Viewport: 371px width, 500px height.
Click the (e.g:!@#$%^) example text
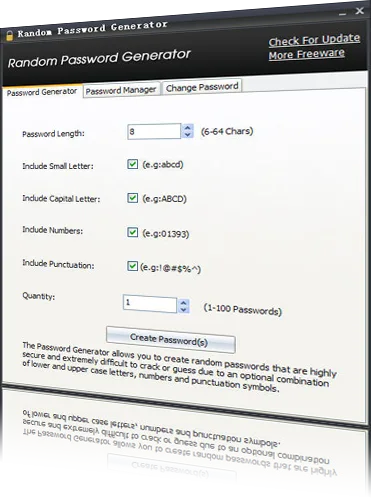tap(170, 268)
